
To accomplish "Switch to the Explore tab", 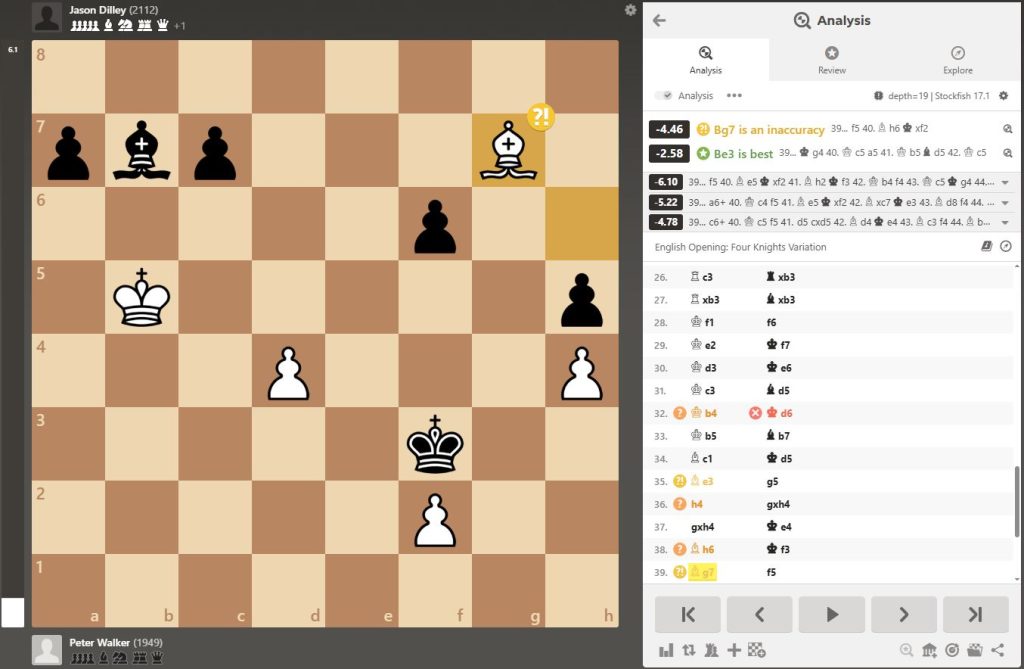I will coord(957,60).
